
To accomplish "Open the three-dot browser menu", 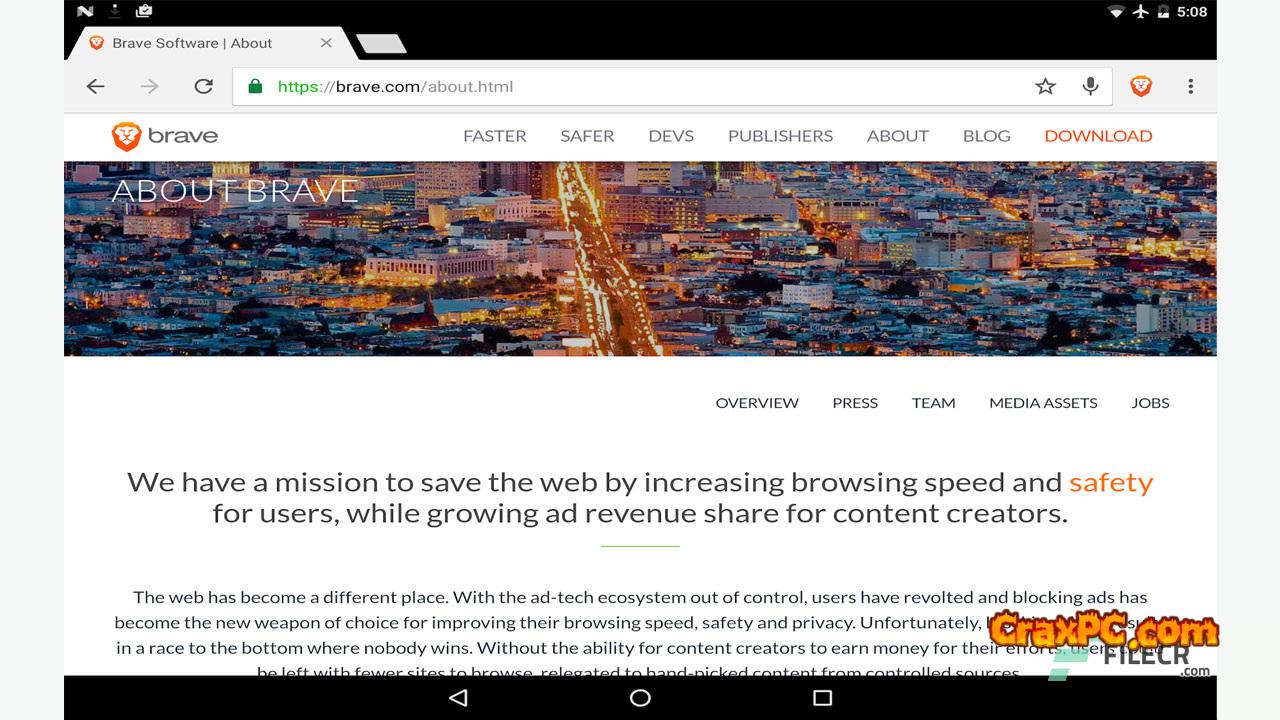I will 1190,86.
